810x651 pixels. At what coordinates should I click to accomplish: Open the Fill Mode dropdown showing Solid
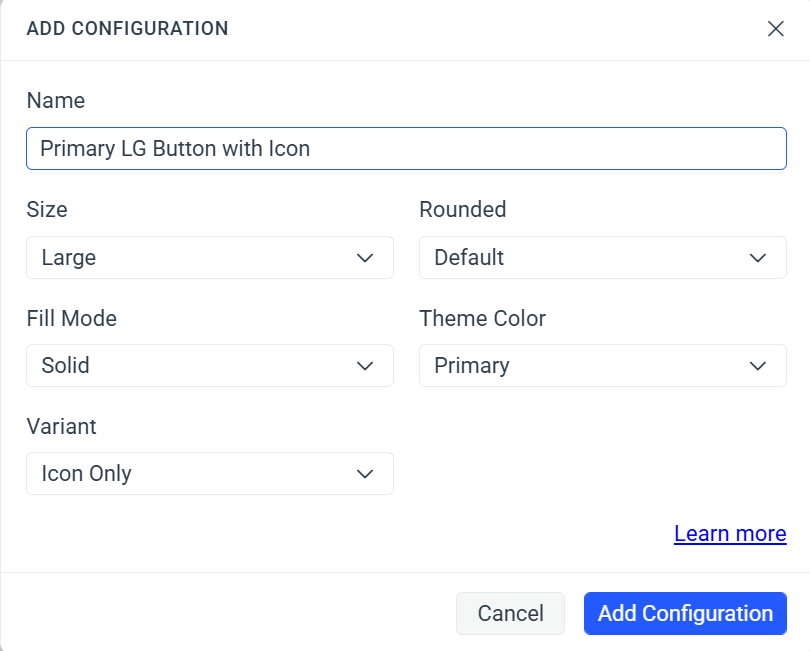click(x=210, y=365)
